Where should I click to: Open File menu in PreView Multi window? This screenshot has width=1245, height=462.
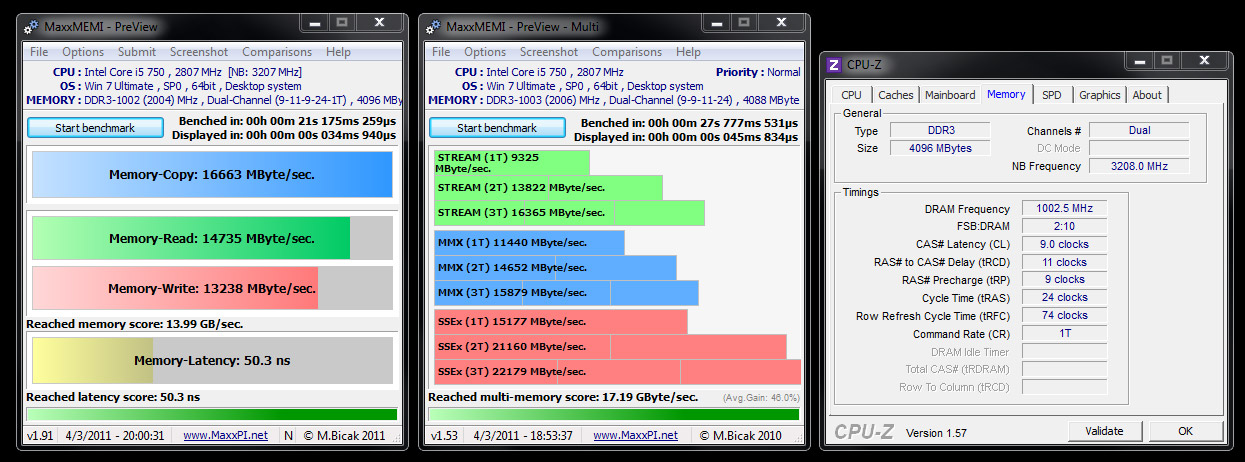tap(441, 52)
